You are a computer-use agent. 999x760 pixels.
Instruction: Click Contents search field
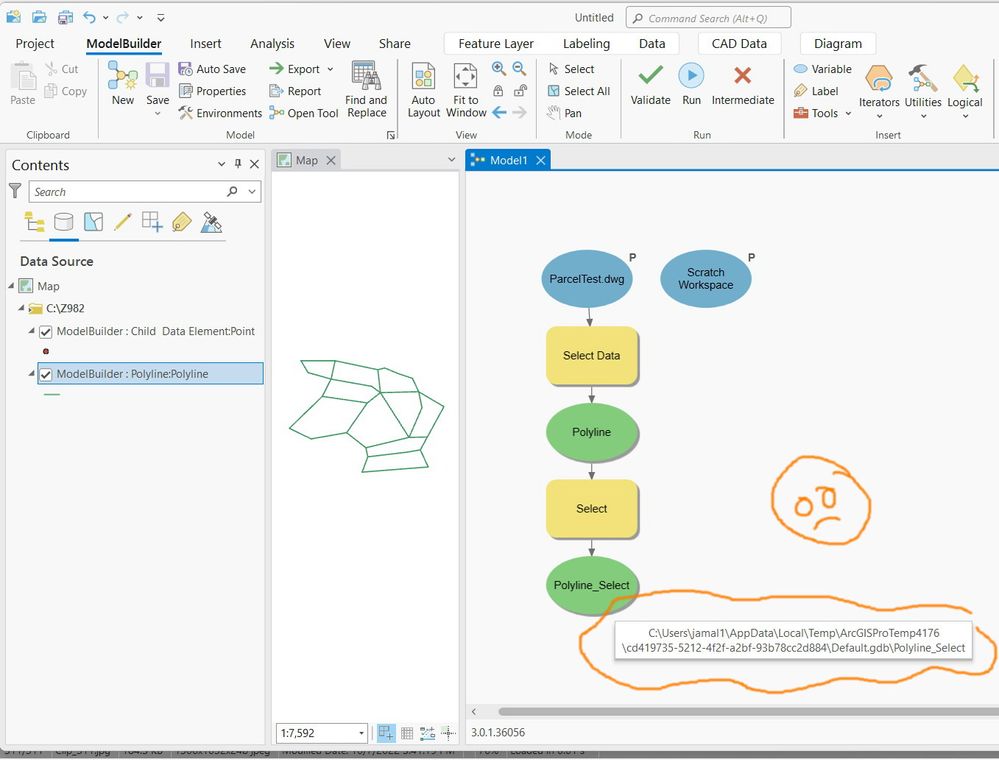tap(127, 192)
